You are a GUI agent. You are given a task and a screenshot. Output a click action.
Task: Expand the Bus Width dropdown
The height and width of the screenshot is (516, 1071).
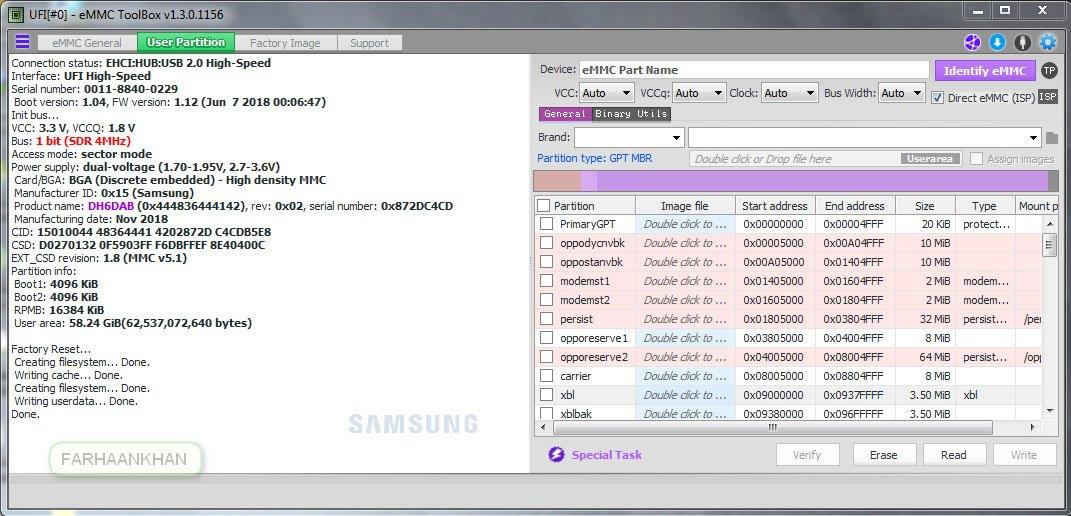[x=901, y=93]
